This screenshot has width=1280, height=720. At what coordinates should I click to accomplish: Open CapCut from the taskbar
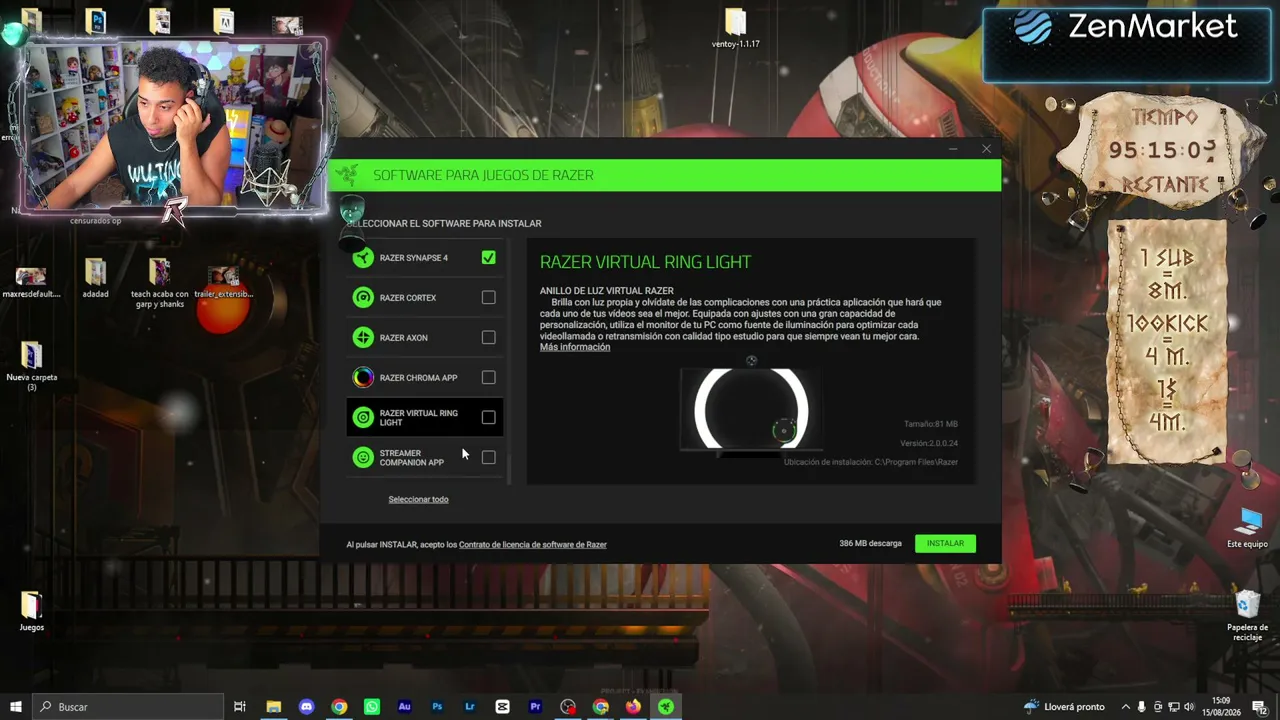click(502, 707)
